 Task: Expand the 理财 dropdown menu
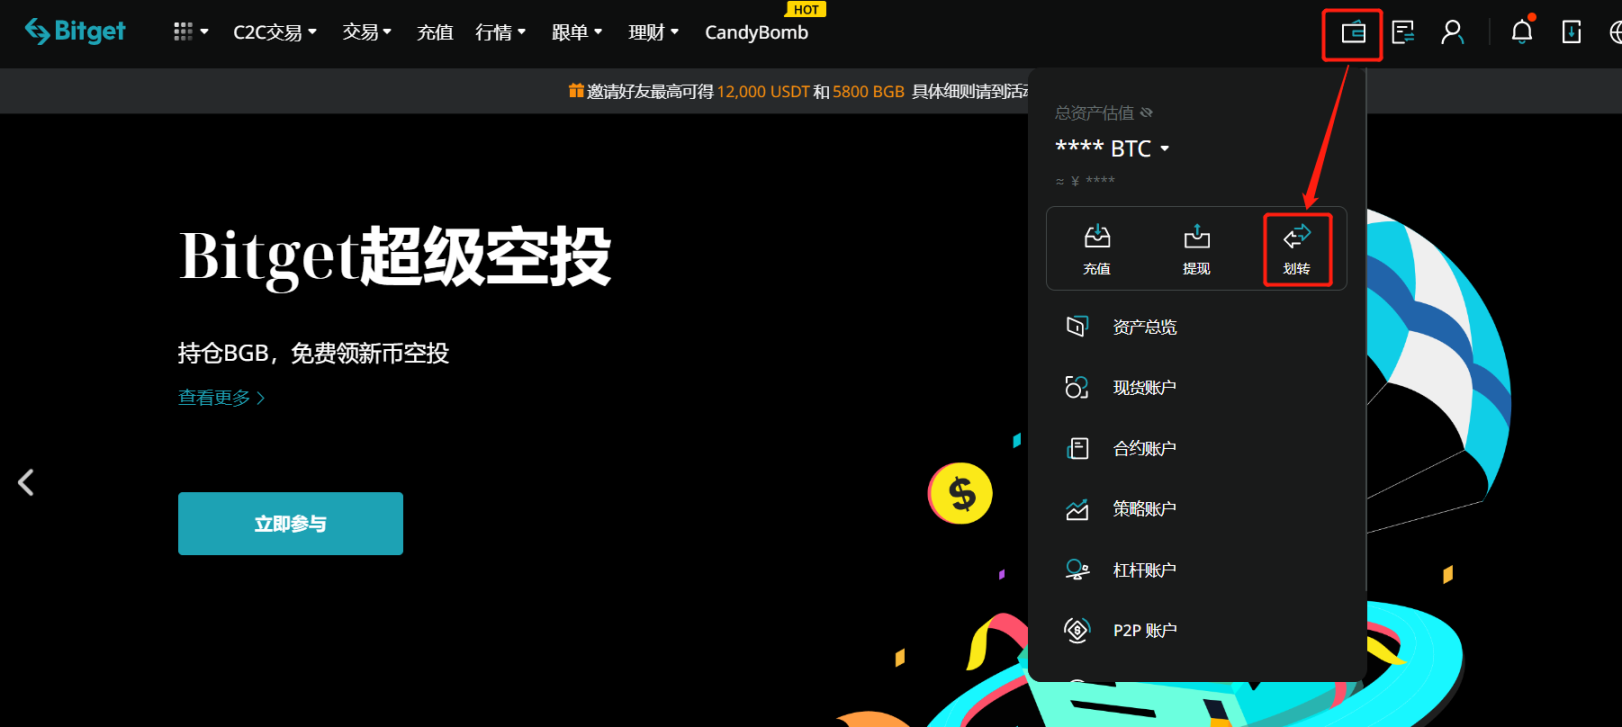pyautogui.click(x=654, y=33)
